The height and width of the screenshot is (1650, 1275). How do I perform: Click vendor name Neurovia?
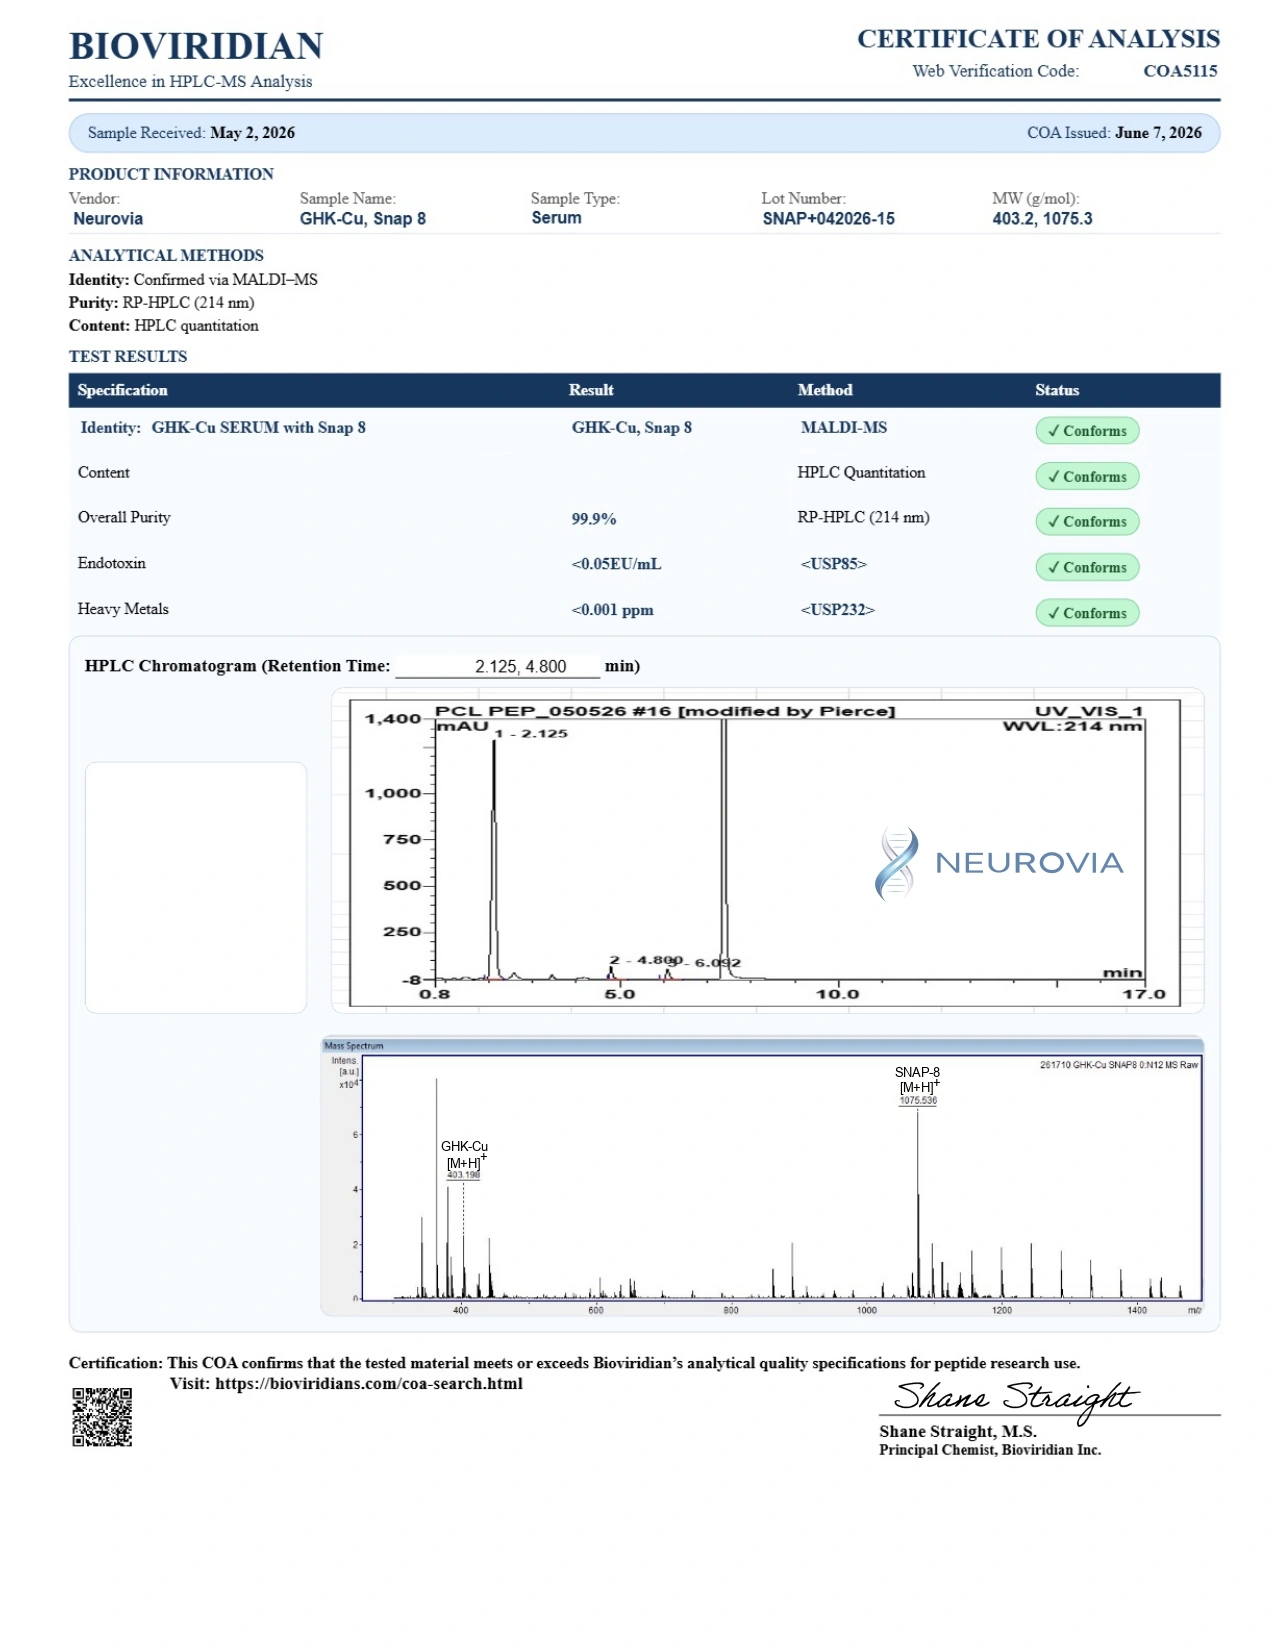108,219
